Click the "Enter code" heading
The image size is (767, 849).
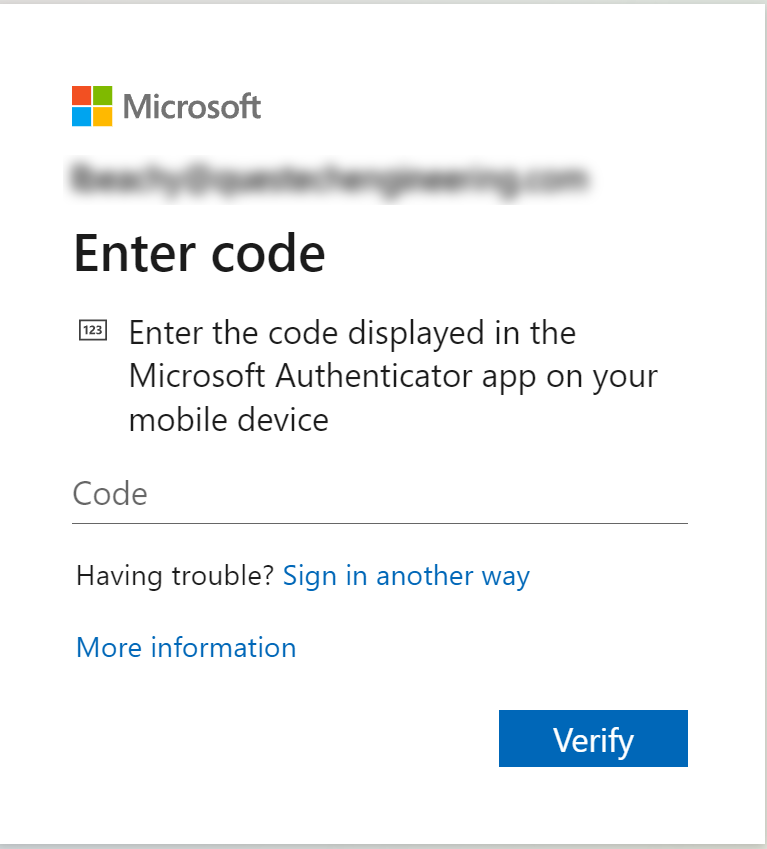click(198, 253)
